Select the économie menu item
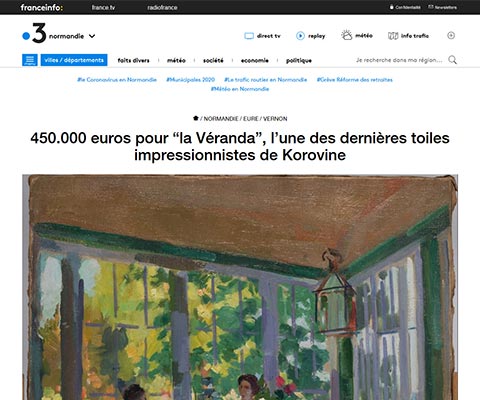Viewport: 480px width, 400px height. coord(255,60)
